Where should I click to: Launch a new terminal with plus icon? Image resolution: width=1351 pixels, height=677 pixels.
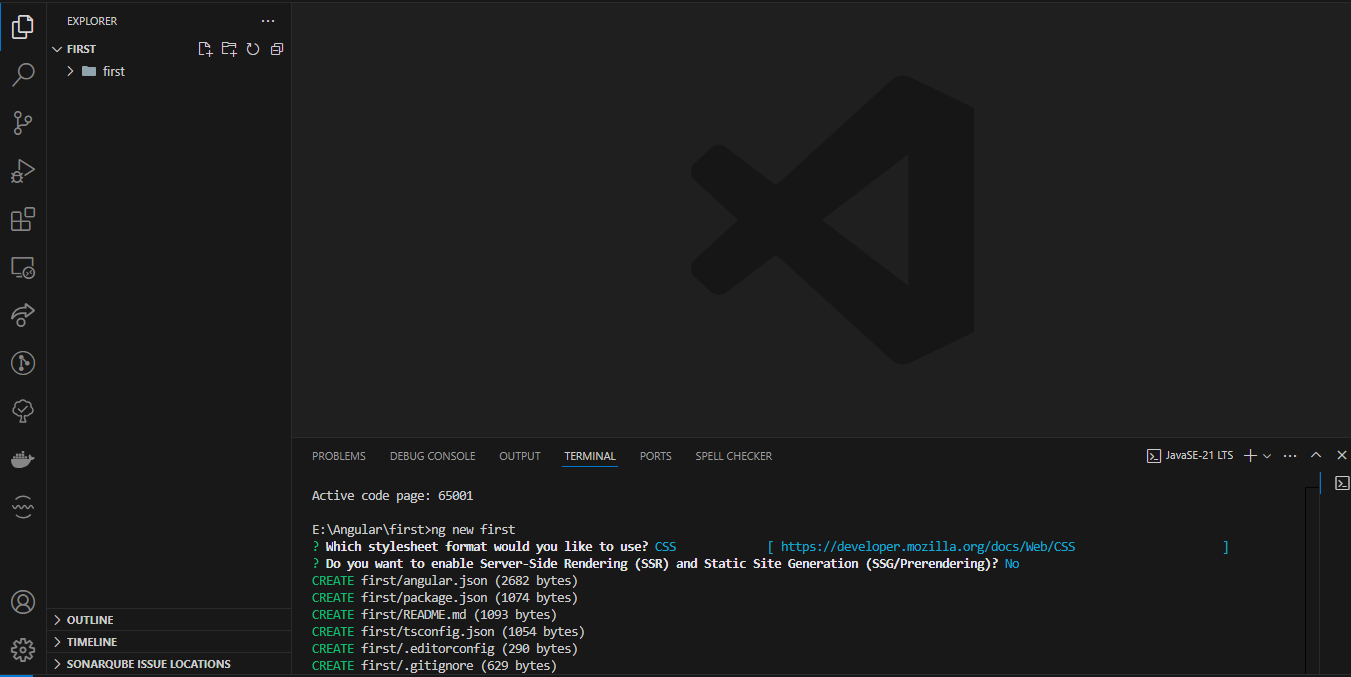[x=1250, y=456]
